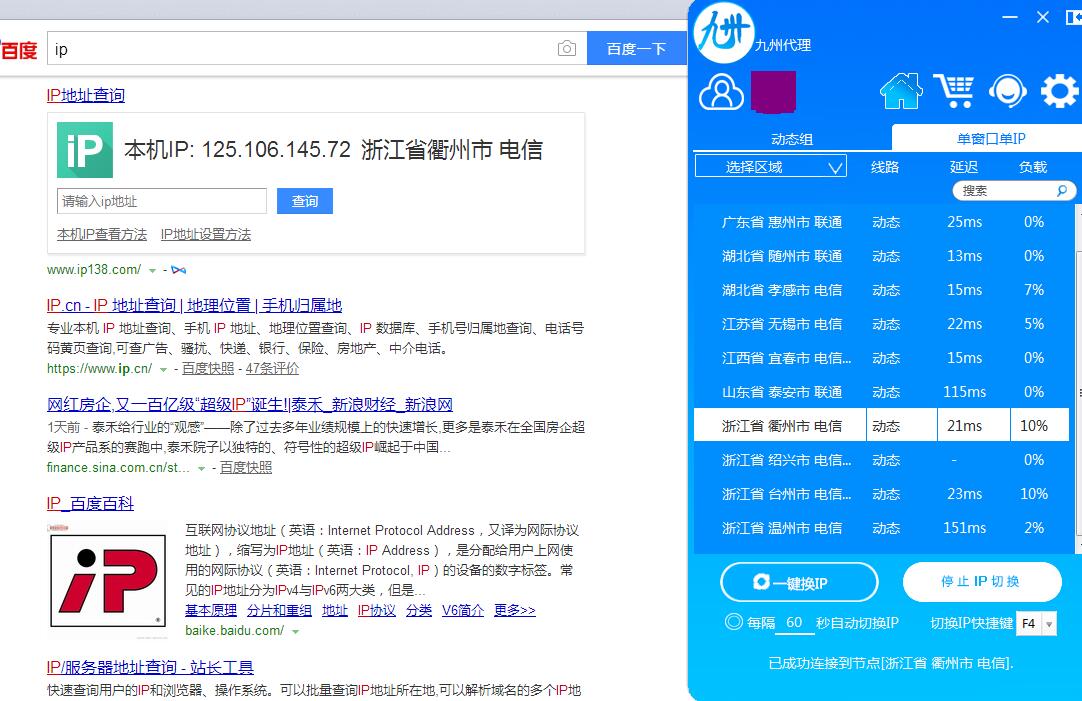This screenshot has height=701, width=1082.
Task: Expand arrow next to baike.baidu.com/ URL
Action: click(295, 631)
